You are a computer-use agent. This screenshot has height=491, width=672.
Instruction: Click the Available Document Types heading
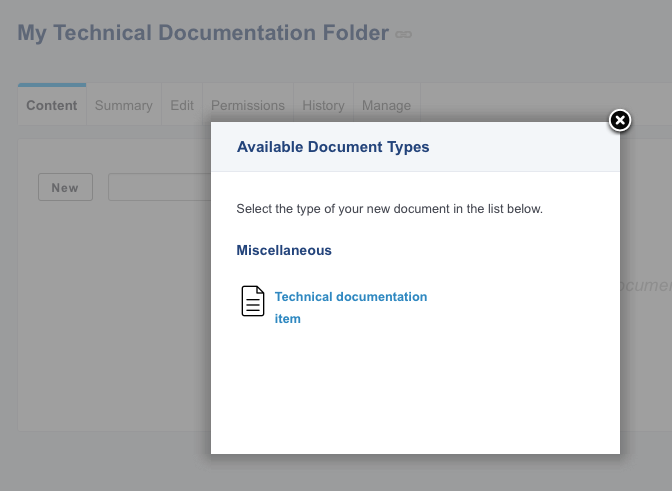333,147
